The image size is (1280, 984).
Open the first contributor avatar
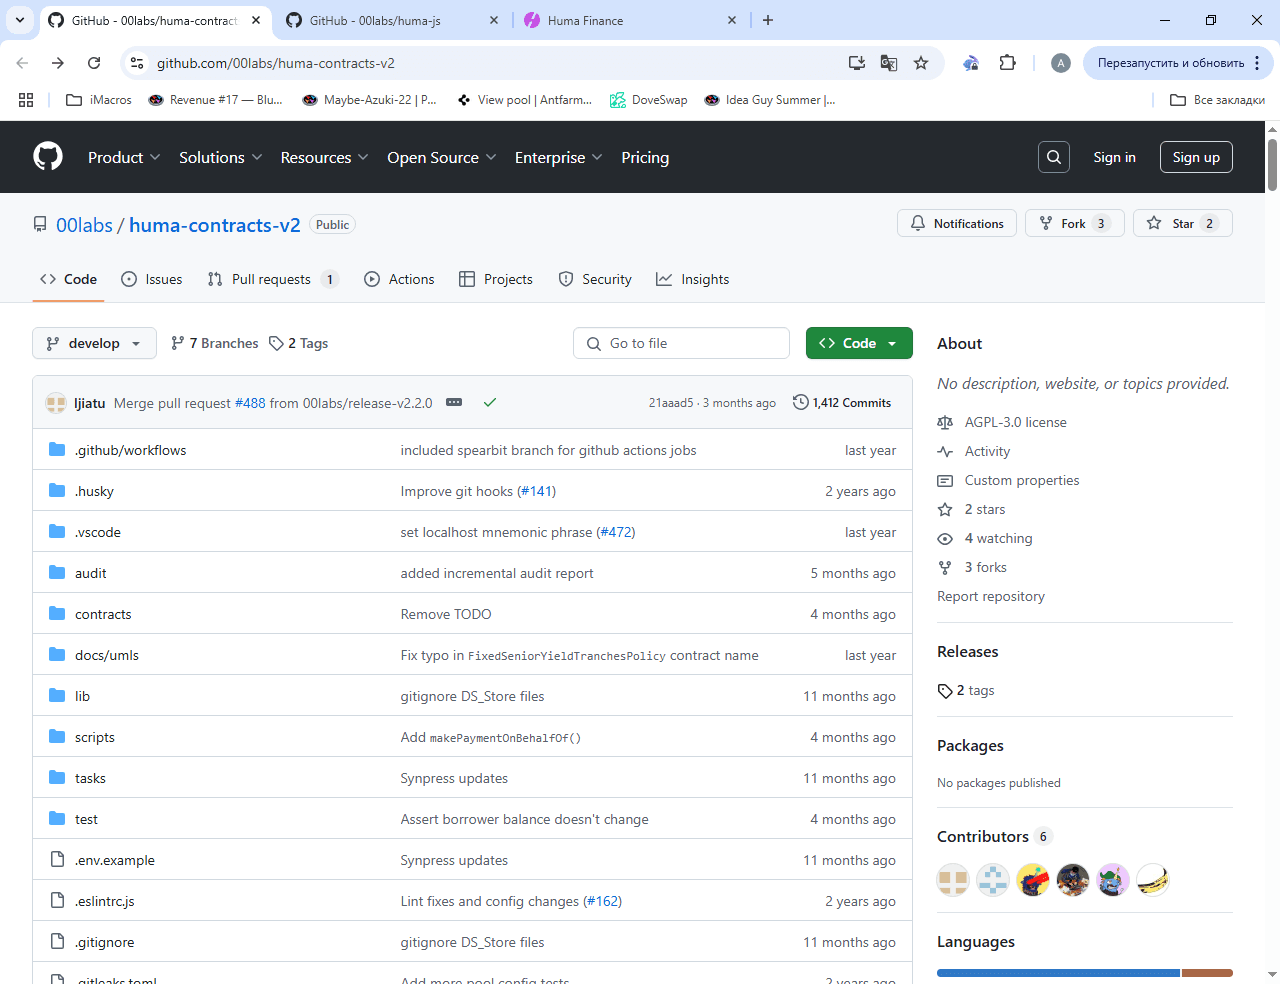pos(953,880)
